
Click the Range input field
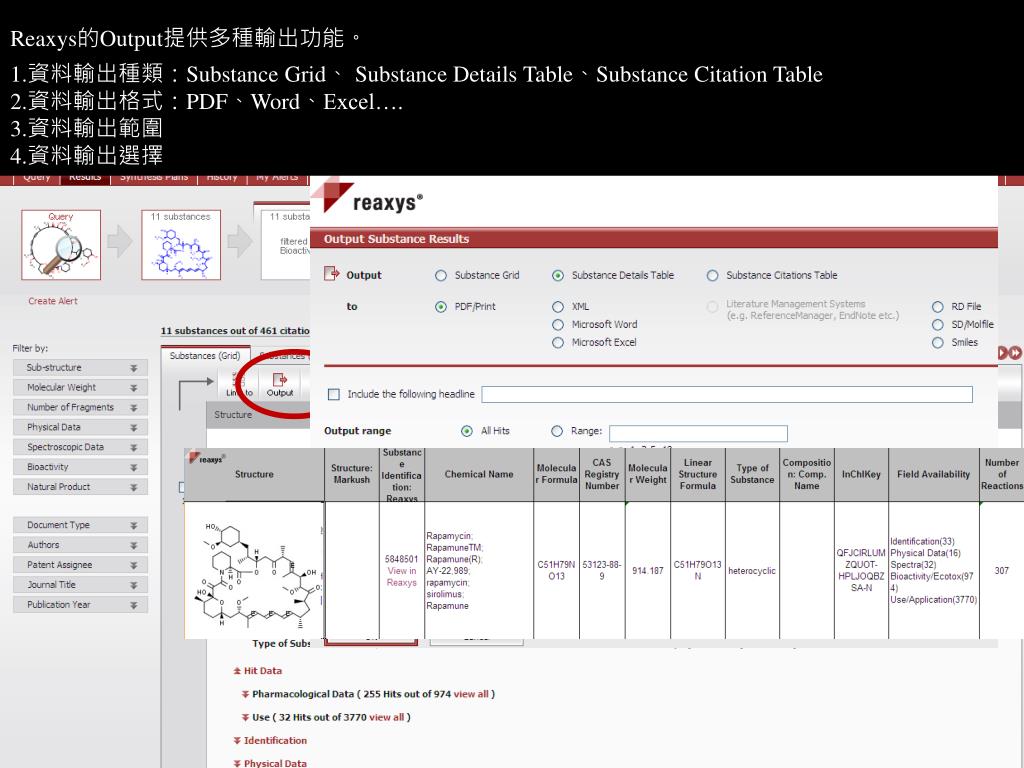point(698,434)
